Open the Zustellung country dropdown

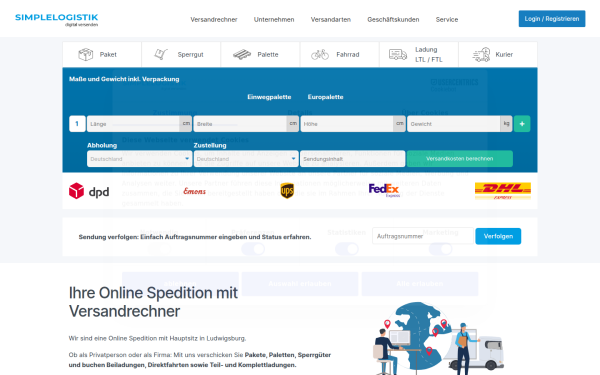pos(246,159)
